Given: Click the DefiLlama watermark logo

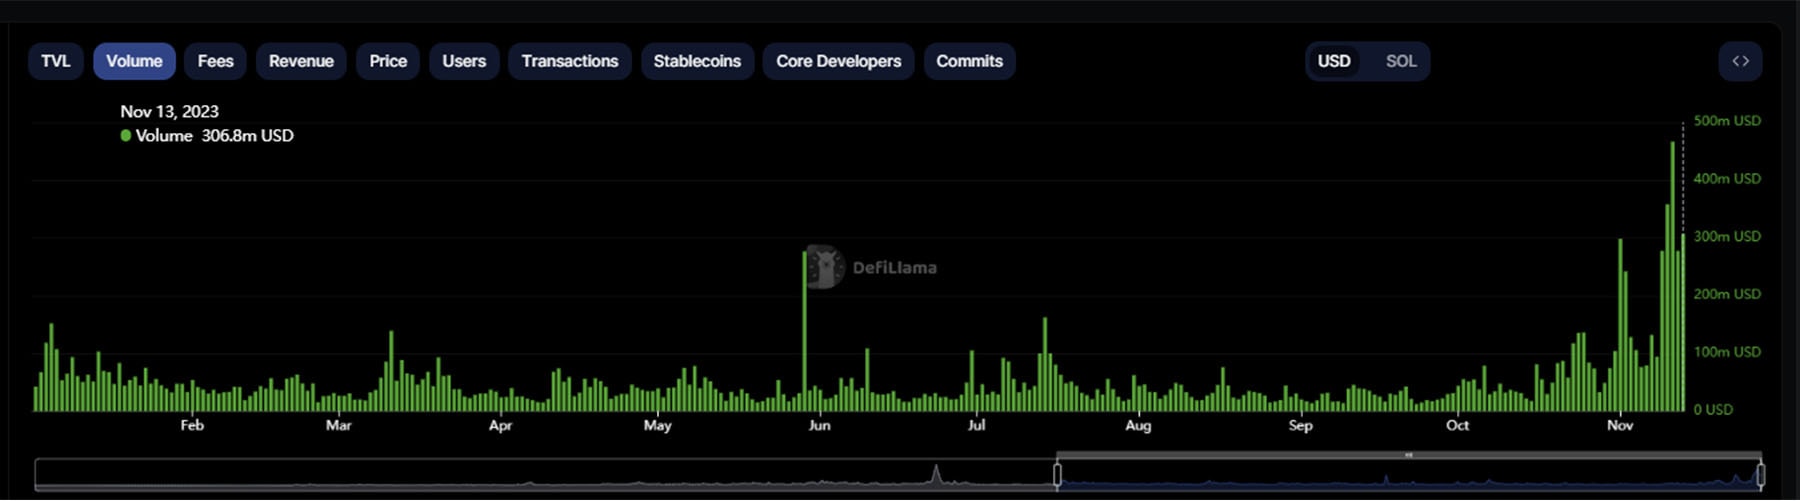Looking at the screenshot, I should pos(825,267).
